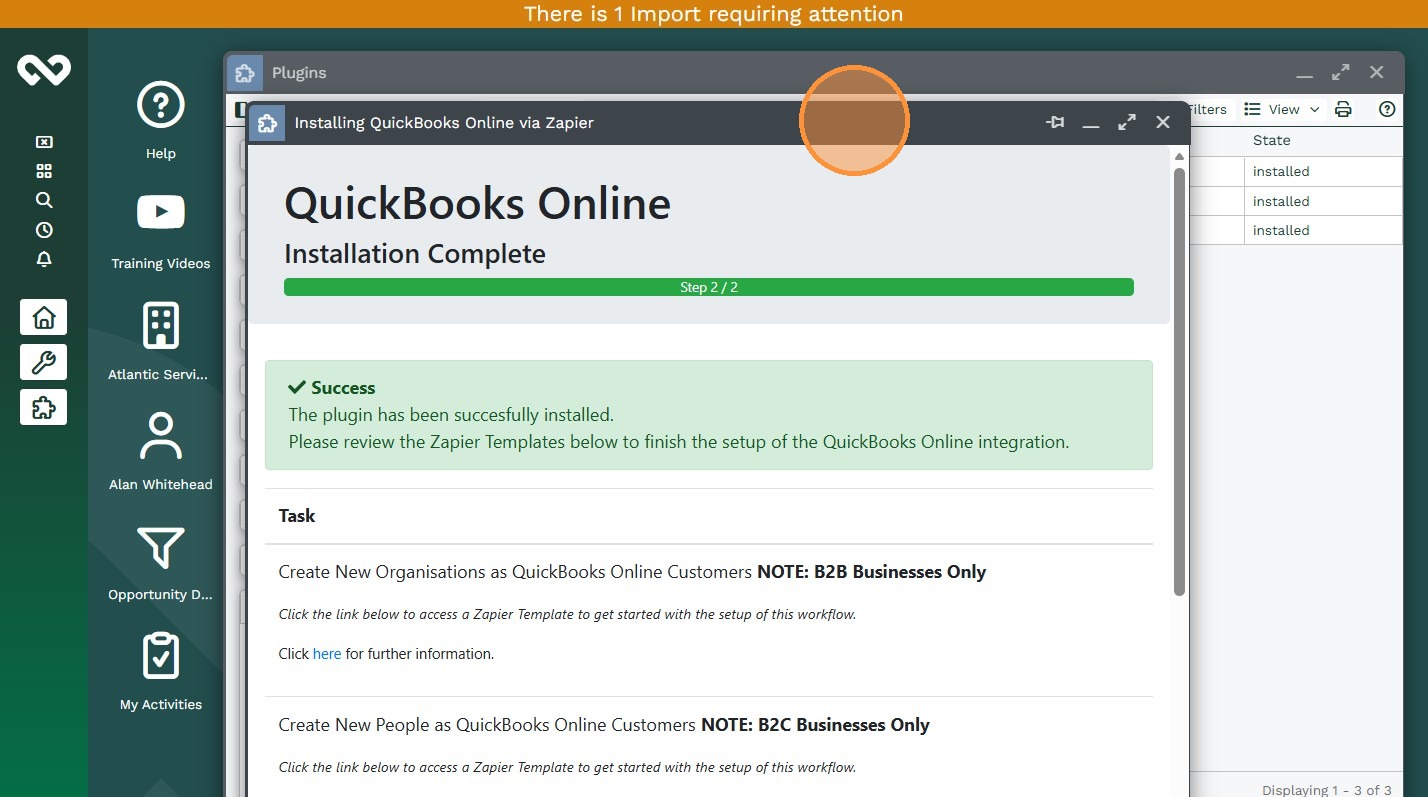Click the 'Displaying 1 - 3 of 3' status text
The height and width of the screenshot is (797, 1428).
pyautogui.click(x=1327, y=790)
